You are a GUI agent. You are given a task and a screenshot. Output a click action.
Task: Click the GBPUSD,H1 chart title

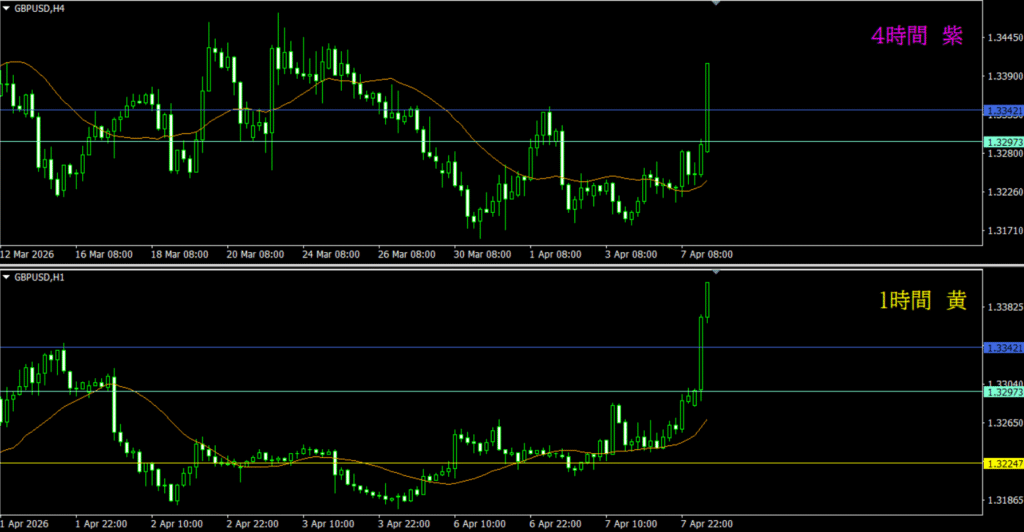39,276
